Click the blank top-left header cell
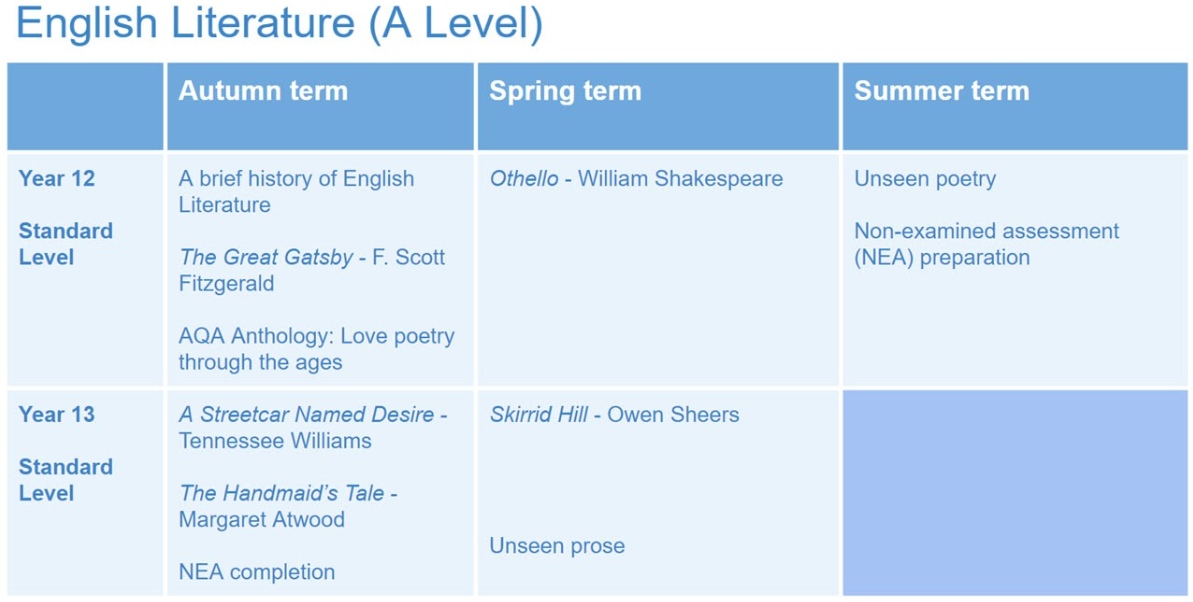The image size is (1193, 602). pyautogui.click(x=85, y=107)
